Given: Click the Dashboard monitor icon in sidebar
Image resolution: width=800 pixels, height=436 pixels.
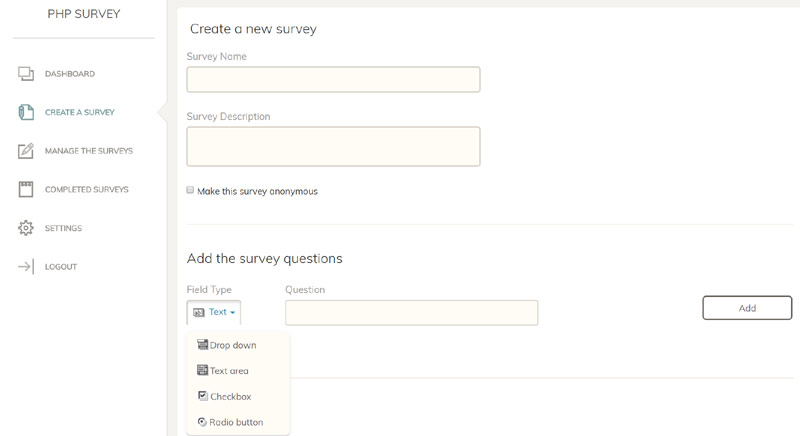Looking at the screenshot, I should (x=27, y=74).
